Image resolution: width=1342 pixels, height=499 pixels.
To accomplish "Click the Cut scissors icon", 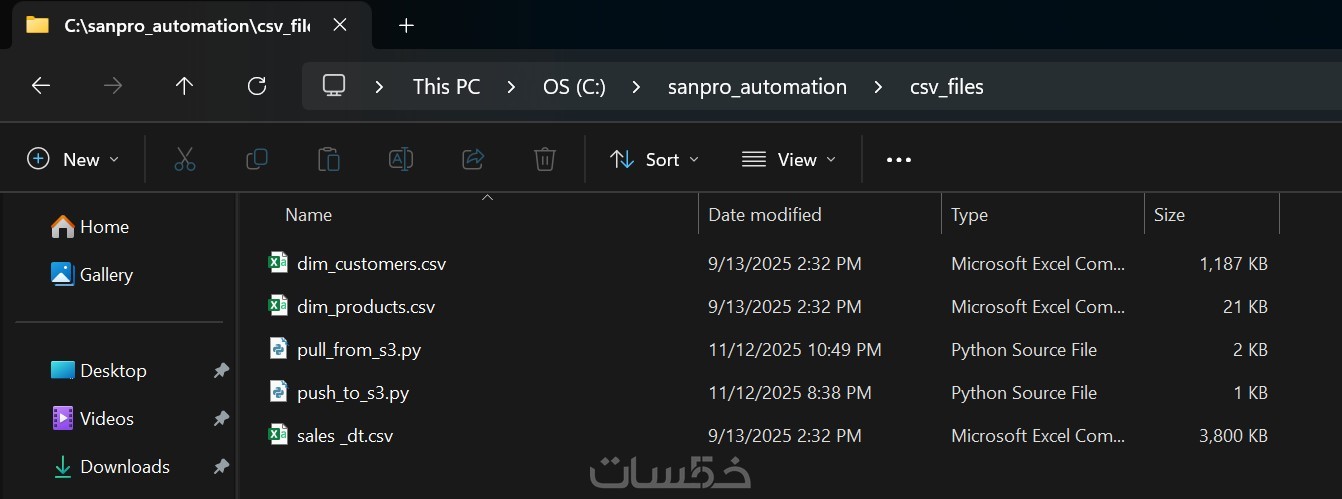I will pos(185,159).
